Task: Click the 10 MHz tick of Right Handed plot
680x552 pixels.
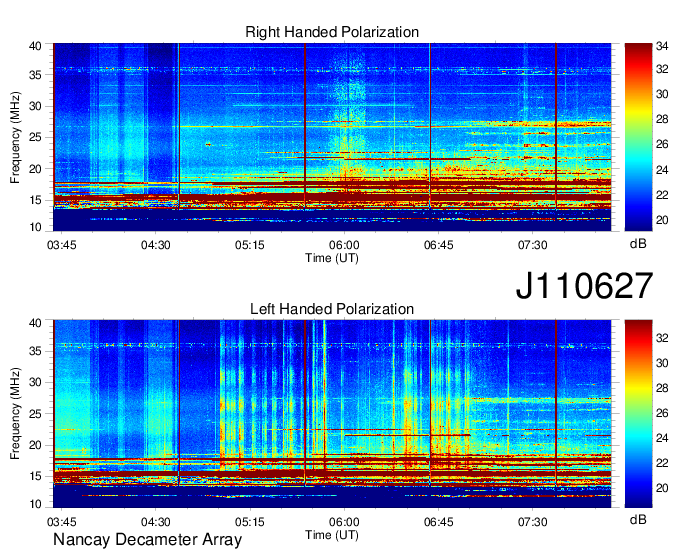Action: point(35,227)
